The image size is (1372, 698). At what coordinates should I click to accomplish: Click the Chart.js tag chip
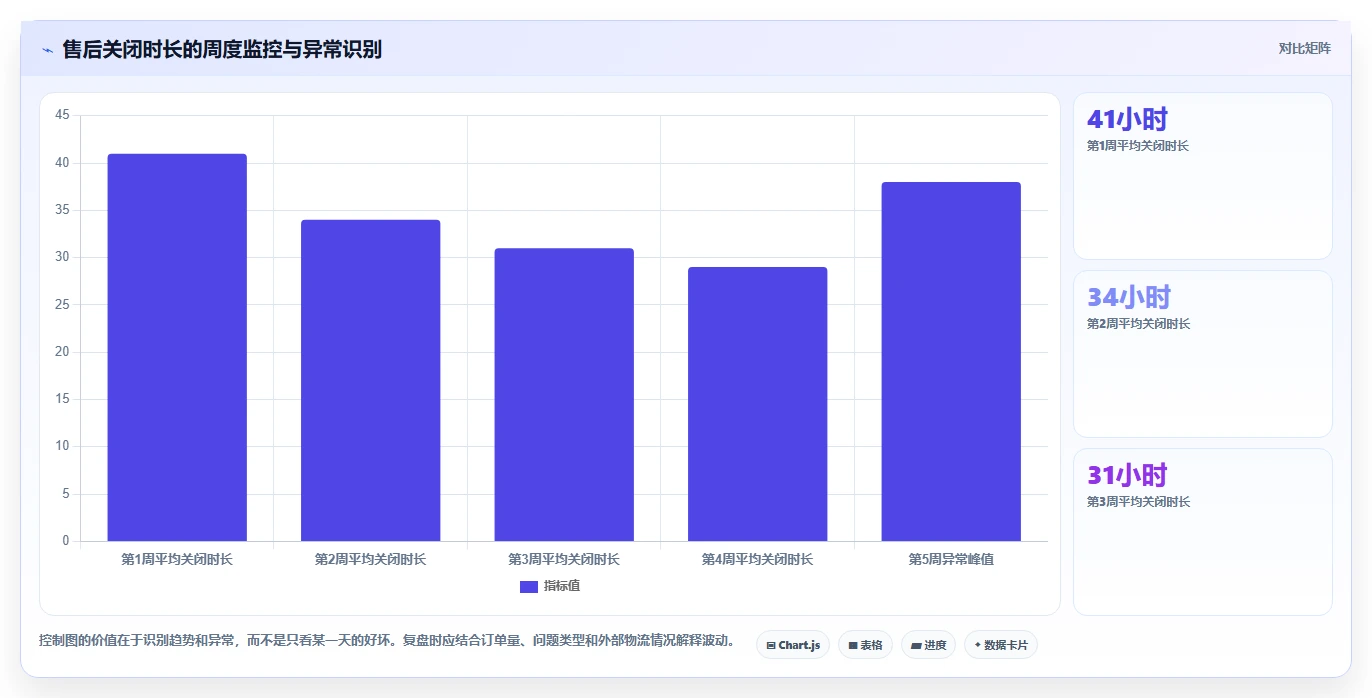pos(793,645)
